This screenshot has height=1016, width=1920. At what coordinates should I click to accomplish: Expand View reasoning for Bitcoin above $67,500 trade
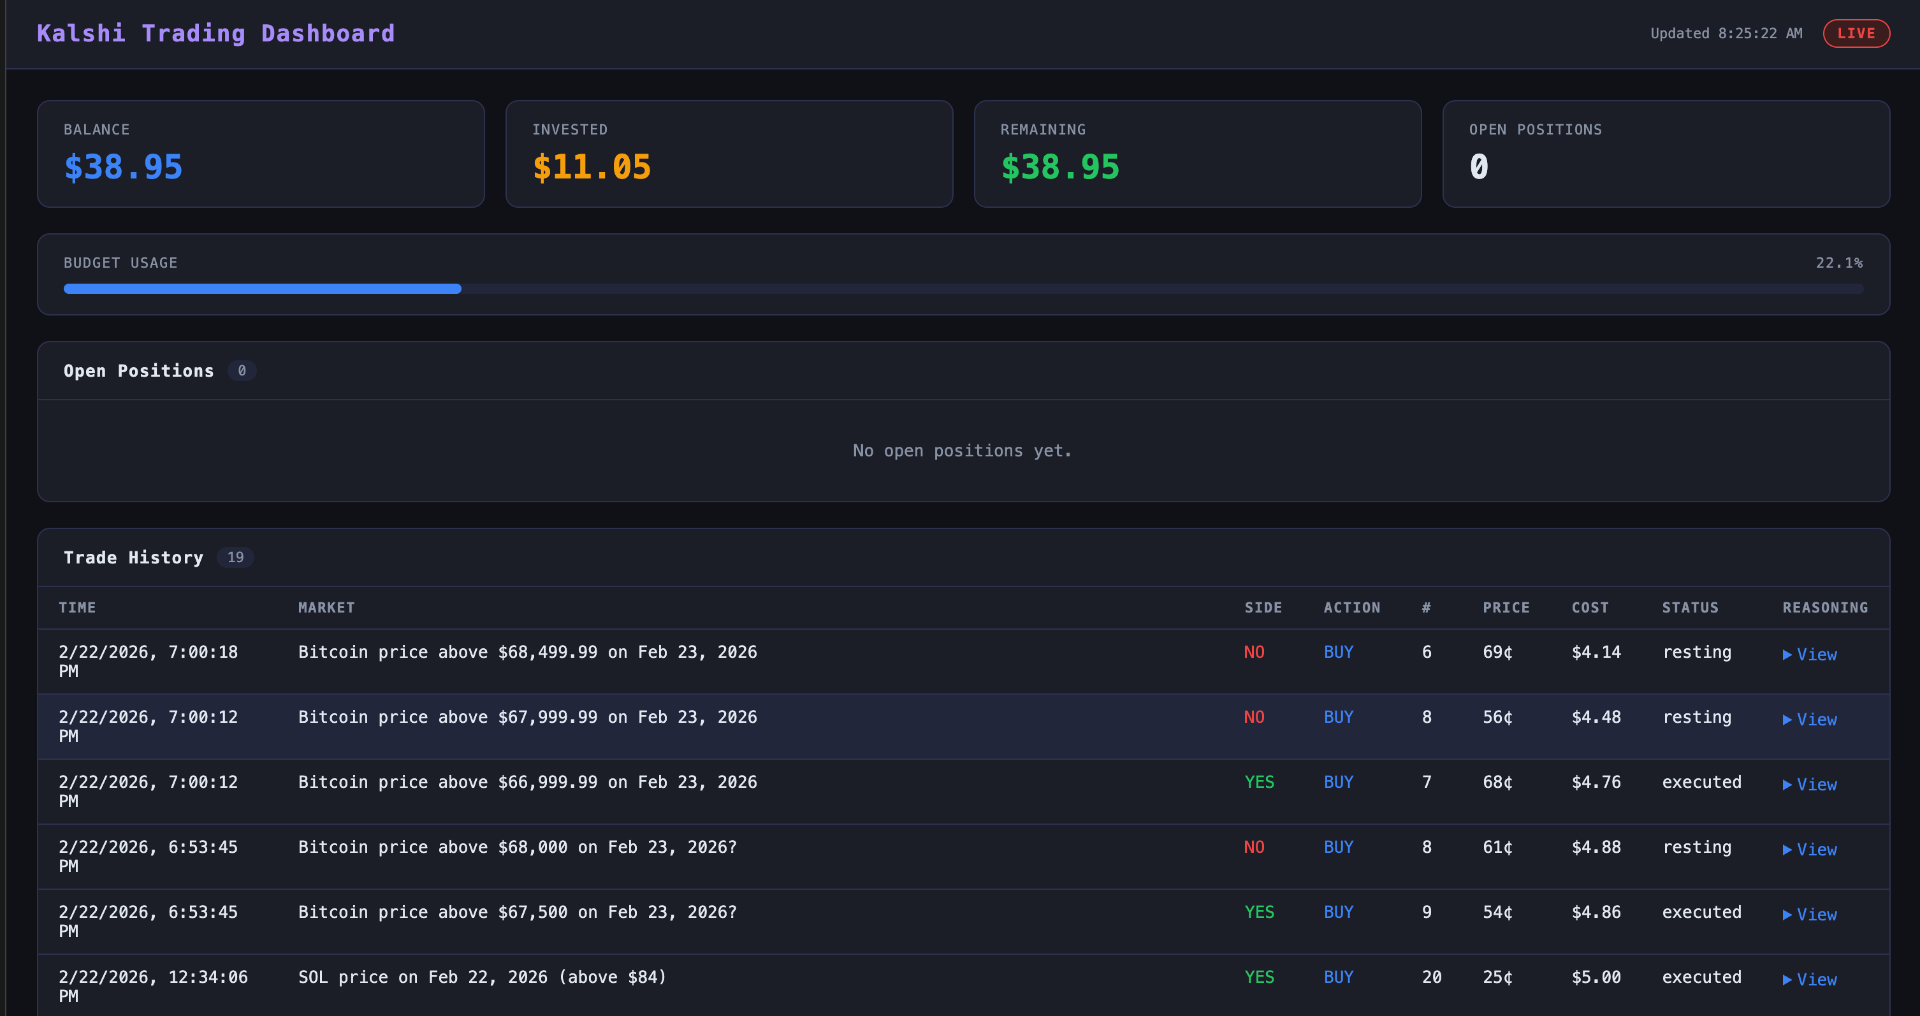point(1810,915)
